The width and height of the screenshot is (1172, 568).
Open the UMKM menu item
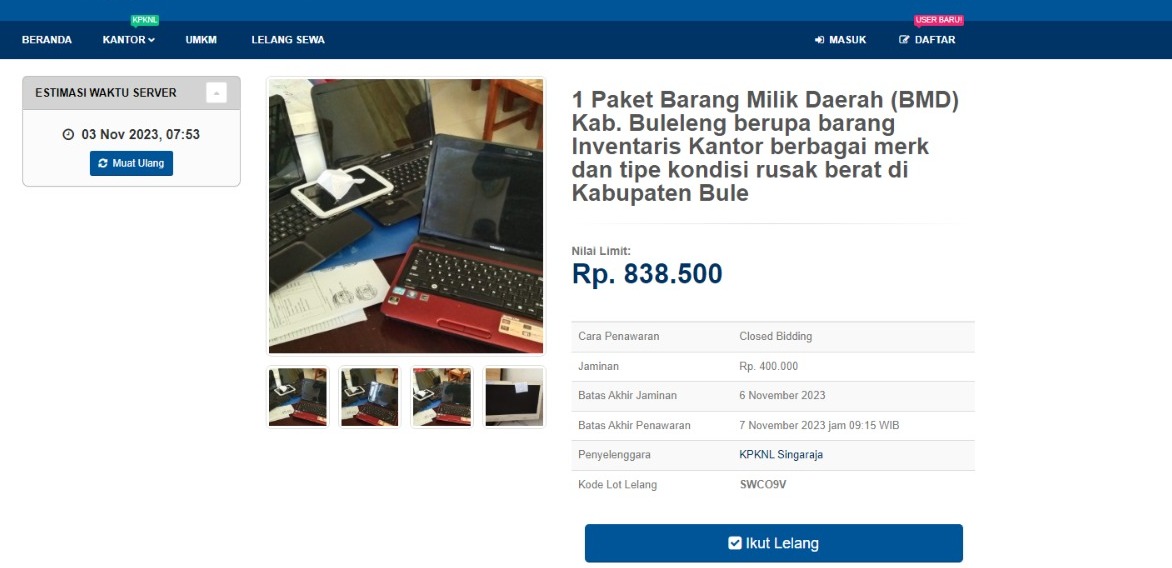[201, 40]
